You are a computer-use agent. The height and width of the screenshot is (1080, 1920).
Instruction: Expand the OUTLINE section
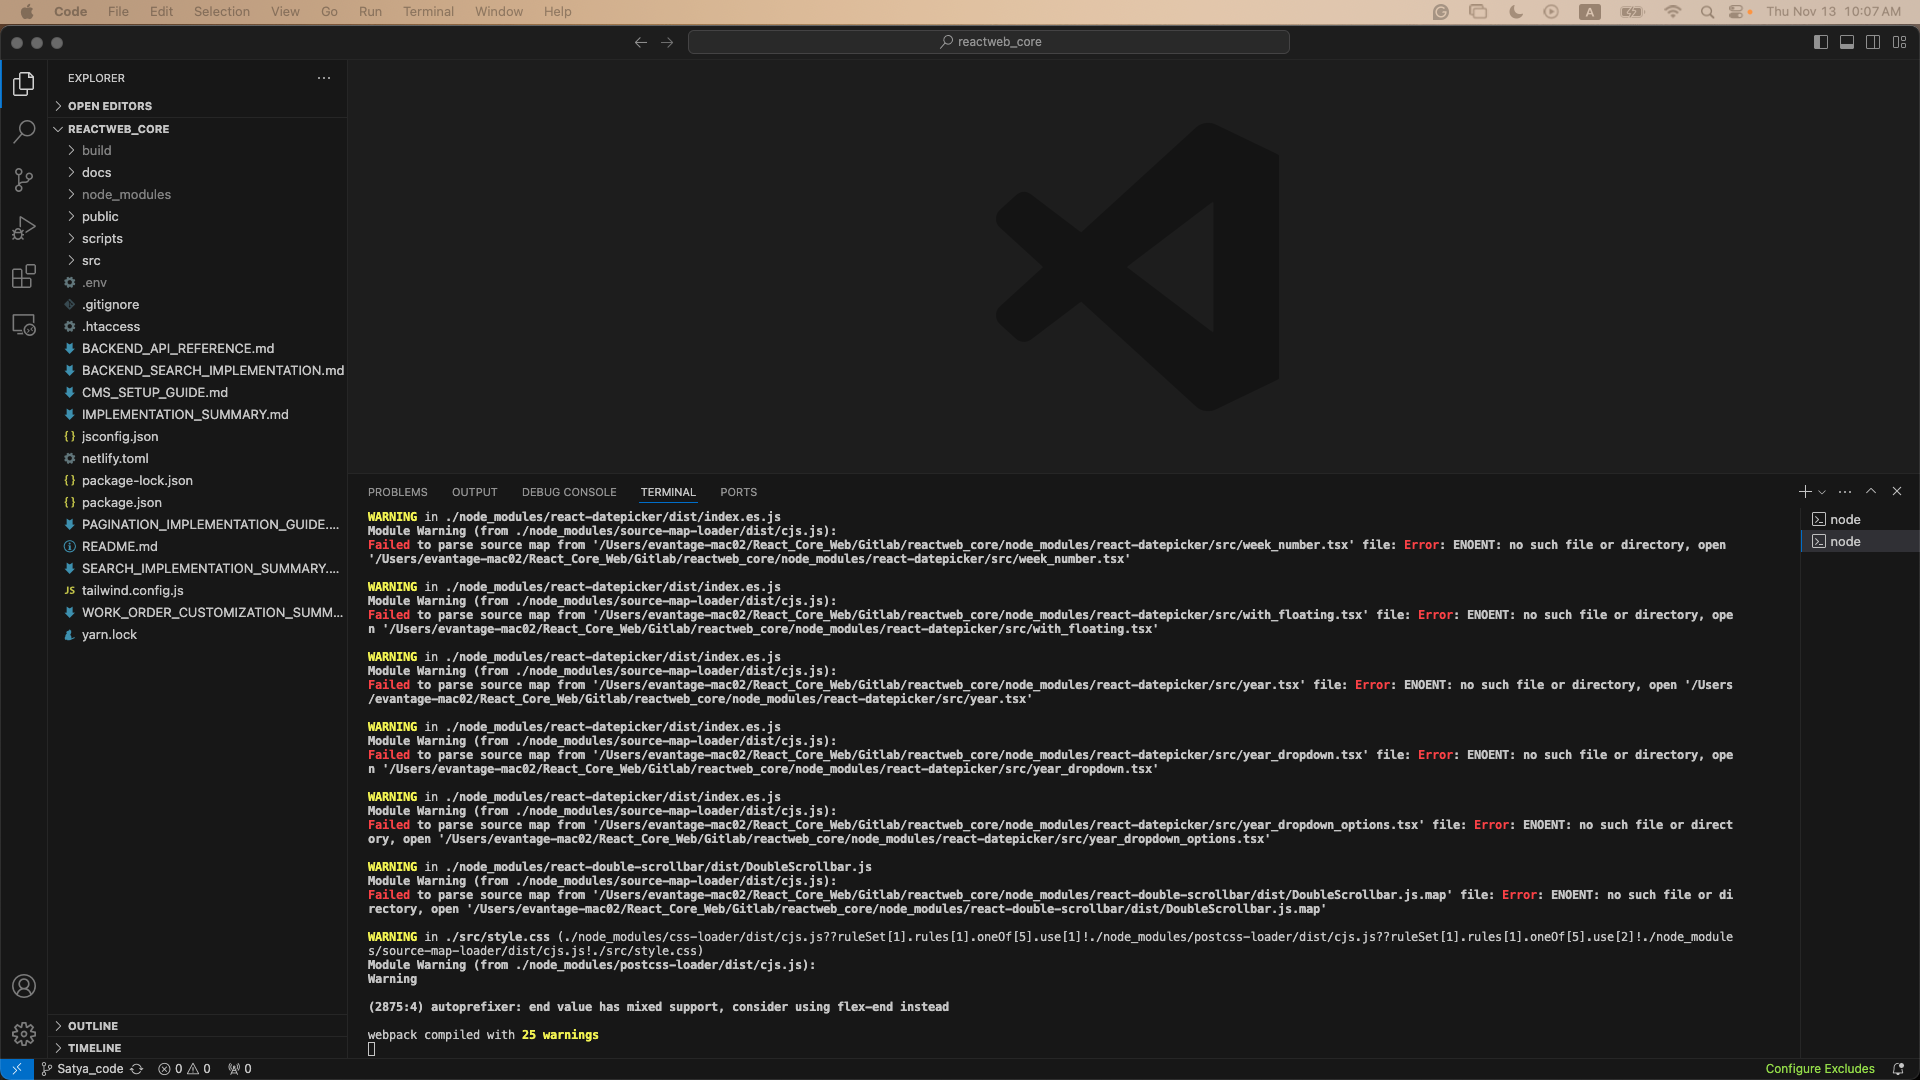[93, 1026]
